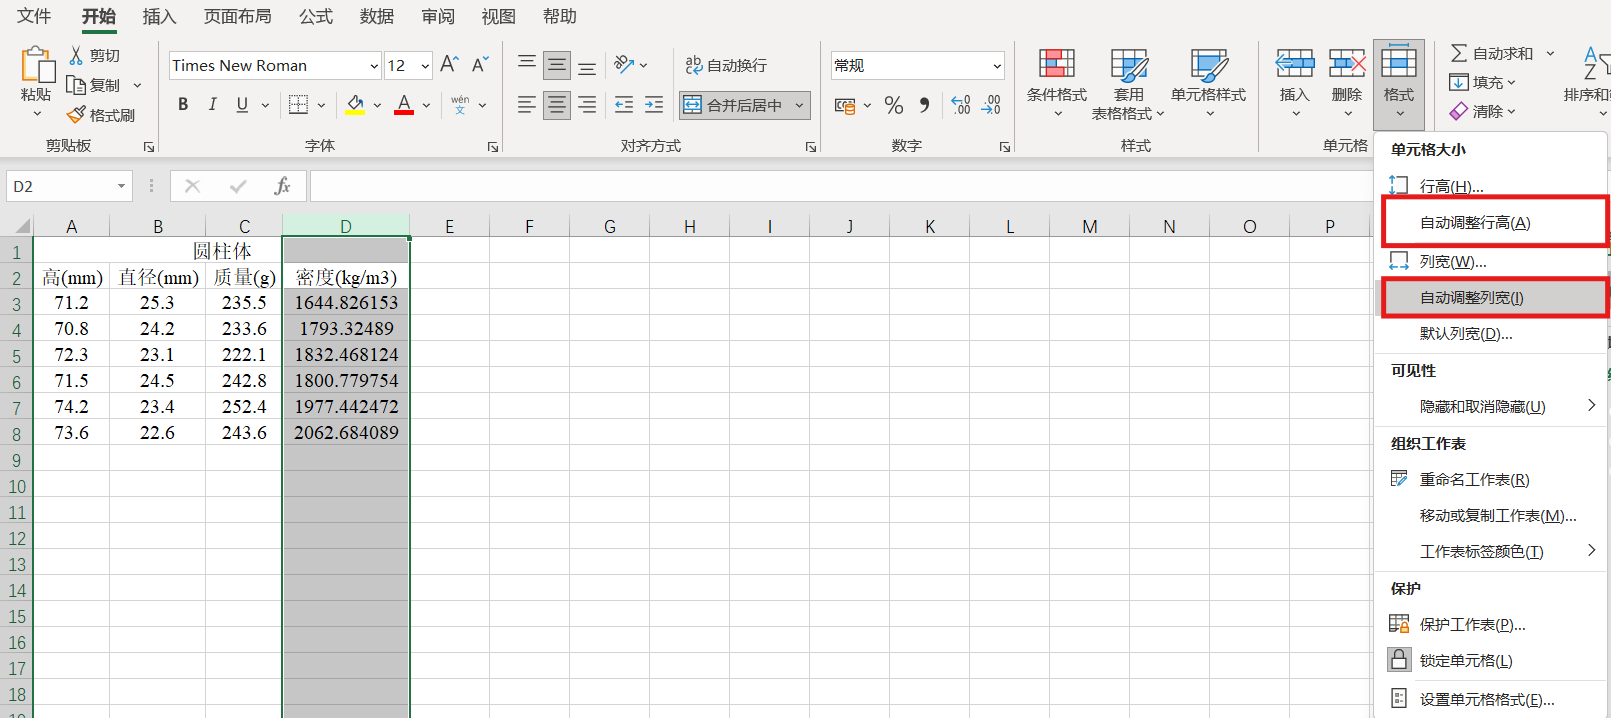The image size is (1611, 718).
Task: Open the Merge & Center dropdown arrow
Action: click(x=800, y=105)
